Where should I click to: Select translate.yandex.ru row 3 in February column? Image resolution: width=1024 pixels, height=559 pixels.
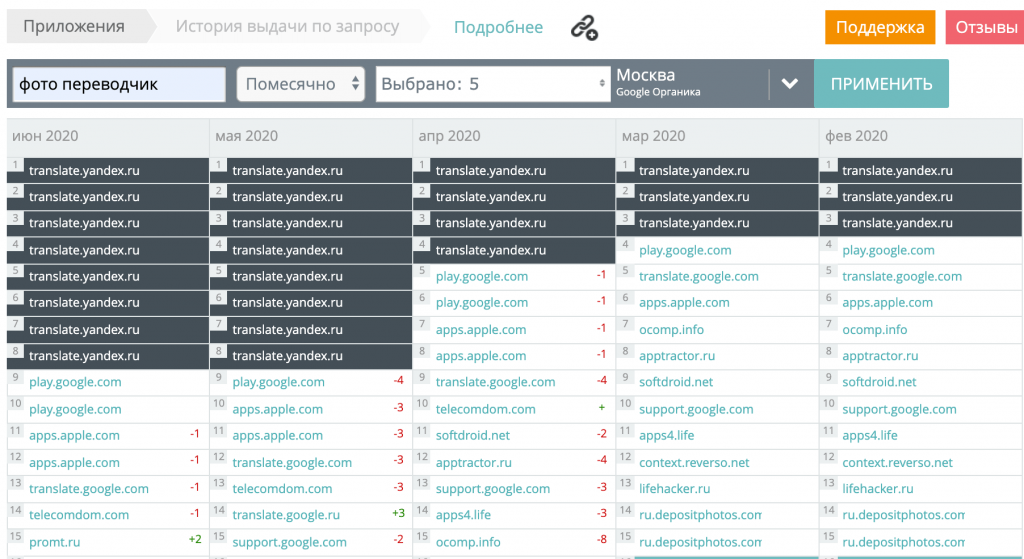[920, 223]
